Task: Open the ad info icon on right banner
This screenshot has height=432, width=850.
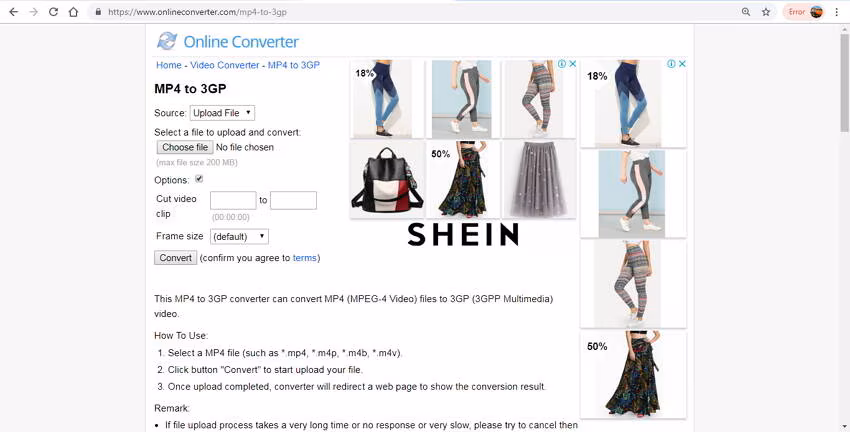Action: pos(671,64)
